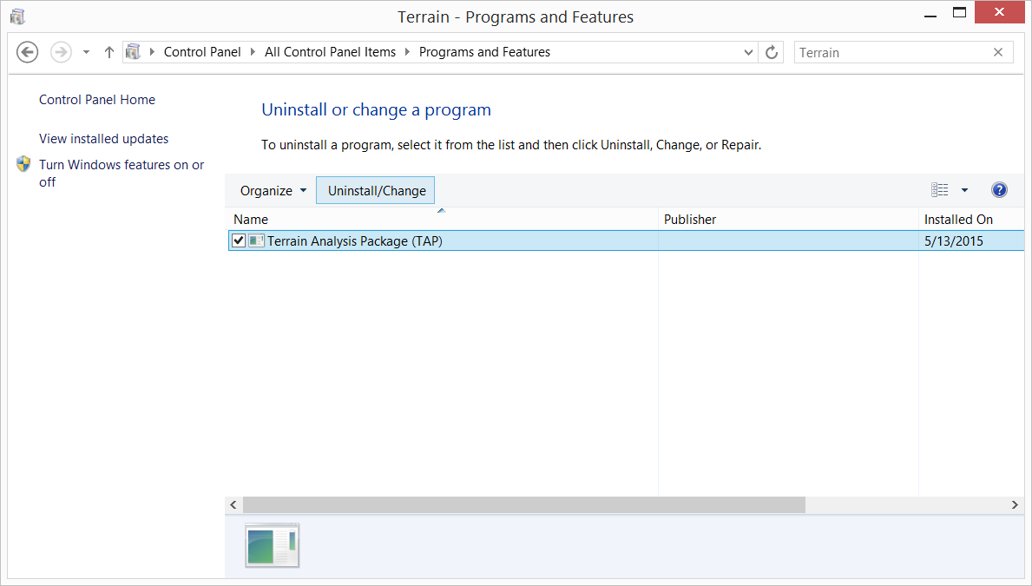Click the Up one level arrow

pos(109,52)
